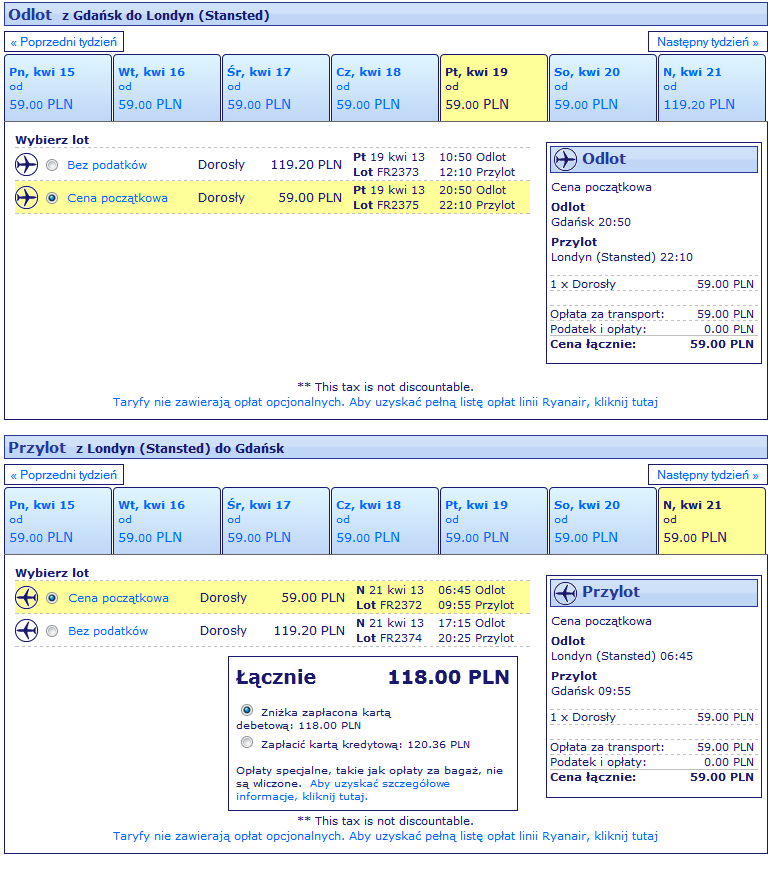Open outbound tab Pt, kwi 19
Screen dimensions: 779x873
(494, 88)
